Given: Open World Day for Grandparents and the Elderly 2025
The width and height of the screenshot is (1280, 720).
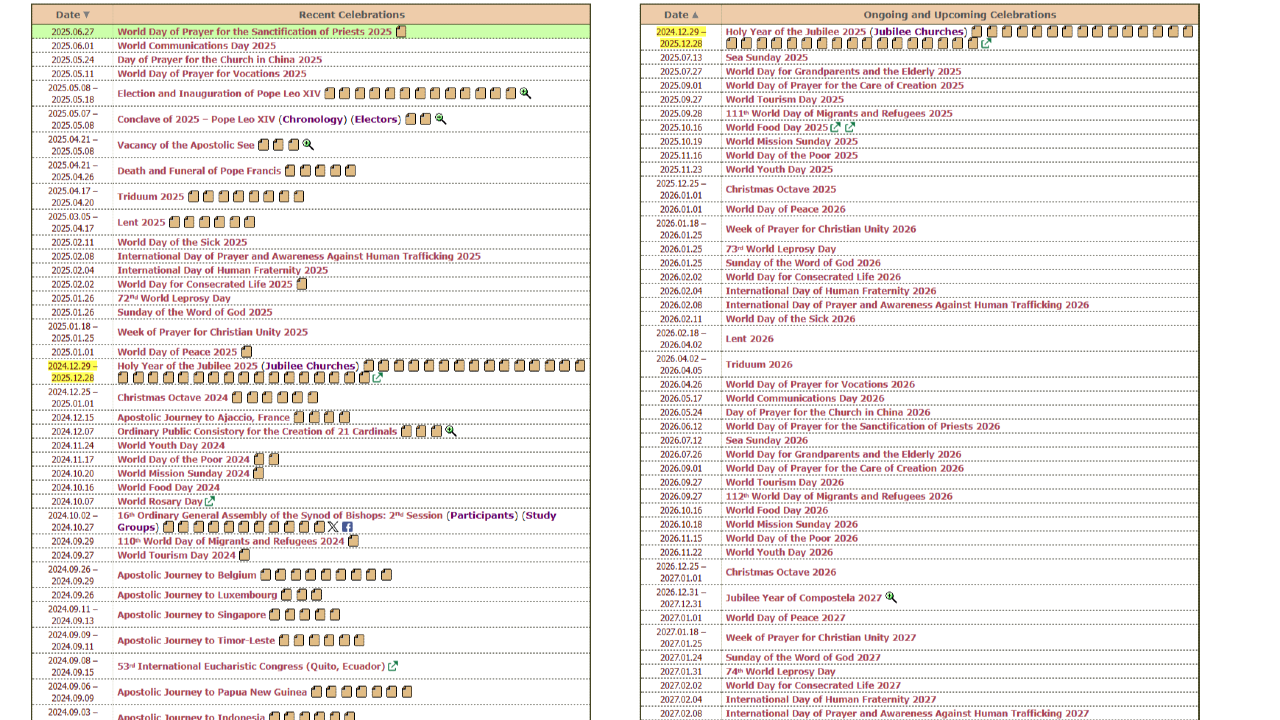Looking at the screenshot, I should [x=844, y=72].
